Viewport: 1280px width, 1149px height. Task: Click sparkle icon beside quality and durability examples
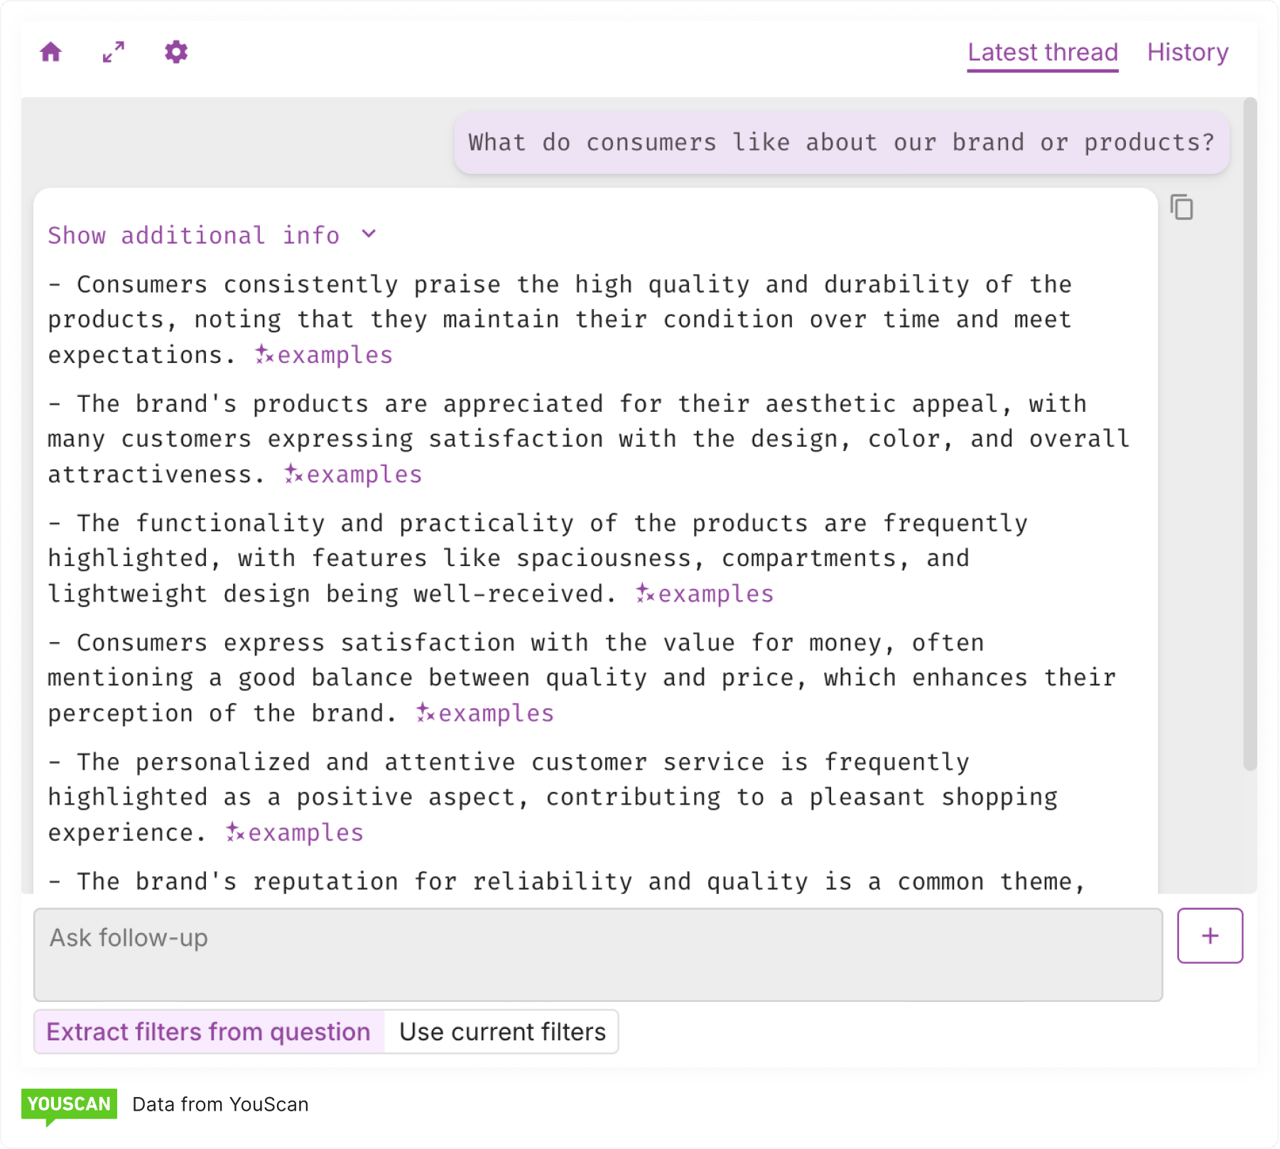264,355
